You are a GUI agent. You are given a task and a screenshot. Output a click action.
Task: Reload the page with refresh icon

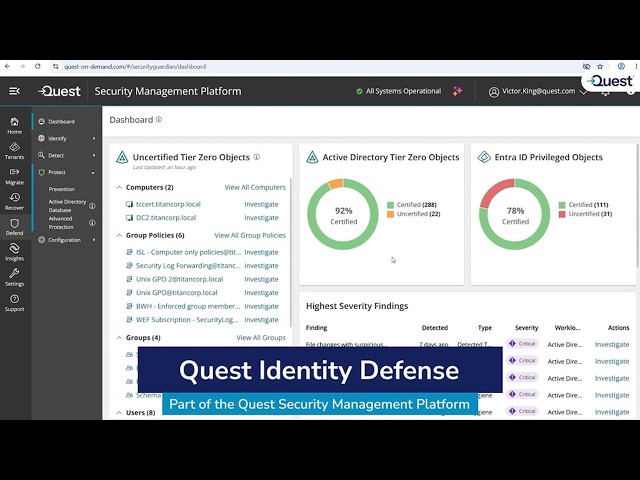point(38,66)
